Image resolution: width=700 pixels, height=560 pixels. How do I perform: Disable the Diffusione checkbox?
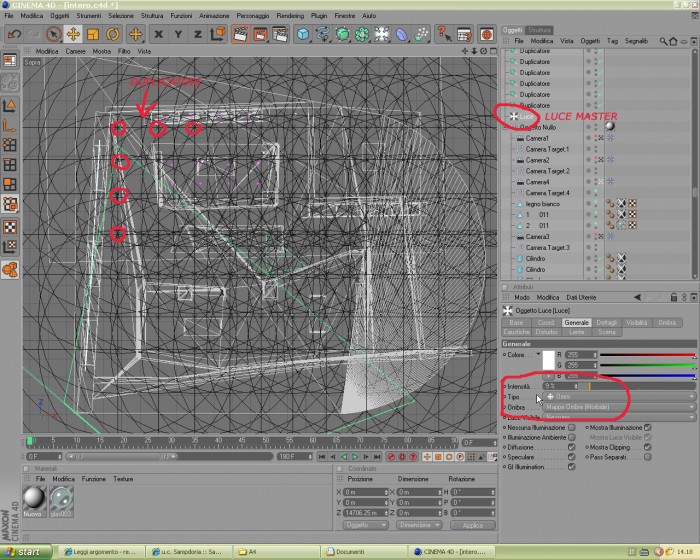tap(571, 447)
